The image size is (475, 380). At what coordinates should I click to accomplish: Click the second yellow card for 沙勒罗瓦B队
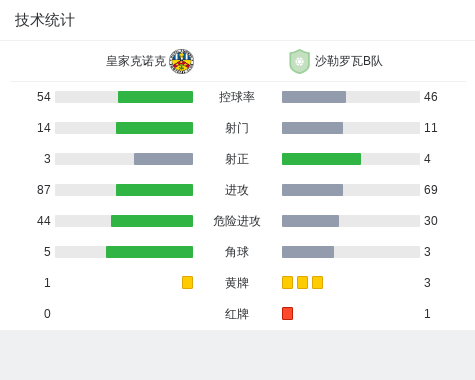pos(302,283)
